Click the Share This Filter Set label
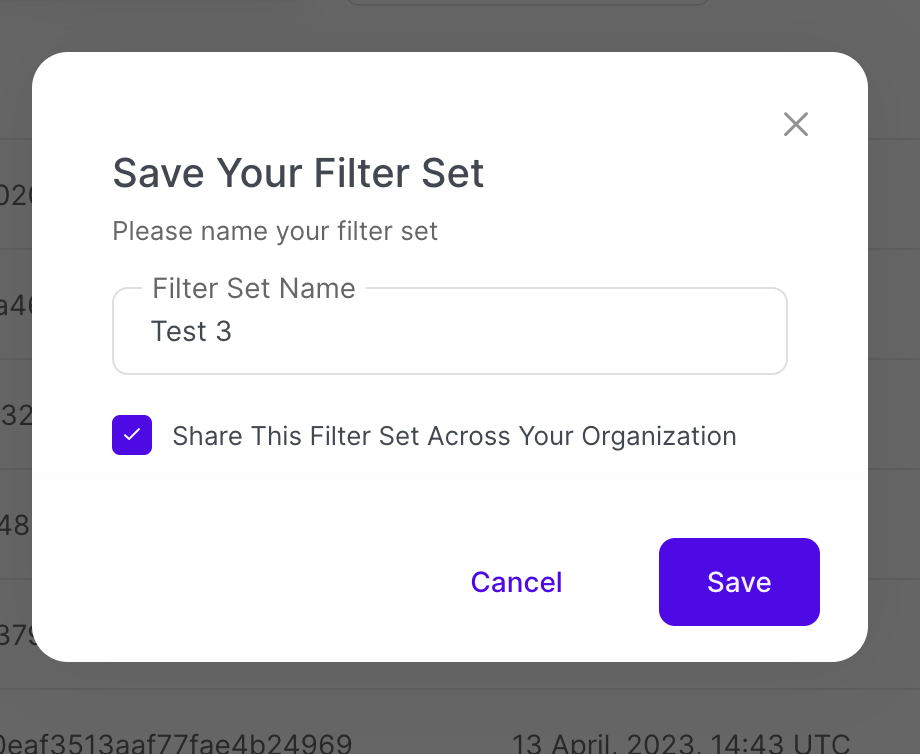 click(x=454, y=436)
